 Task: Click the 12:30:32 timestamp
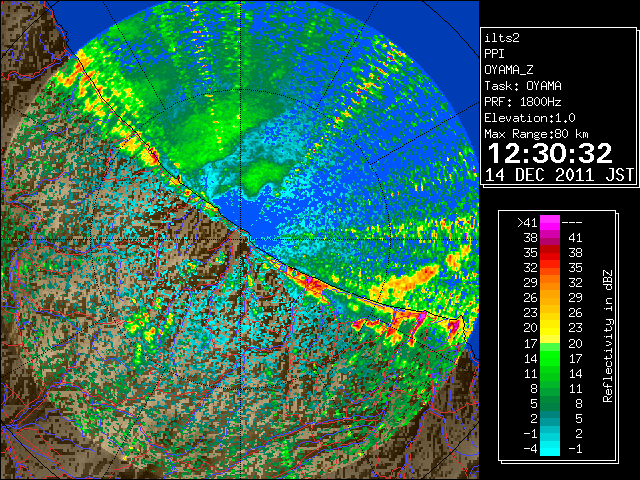tap(550, 153)
